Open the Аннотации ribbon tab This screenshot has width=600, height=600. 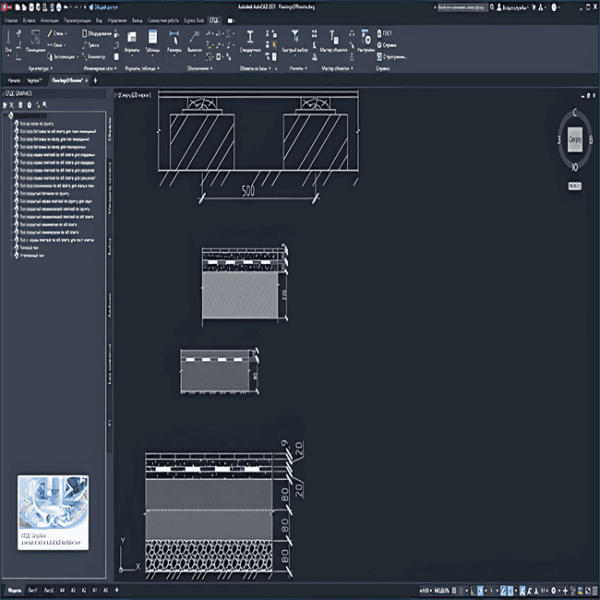[49, 20]
